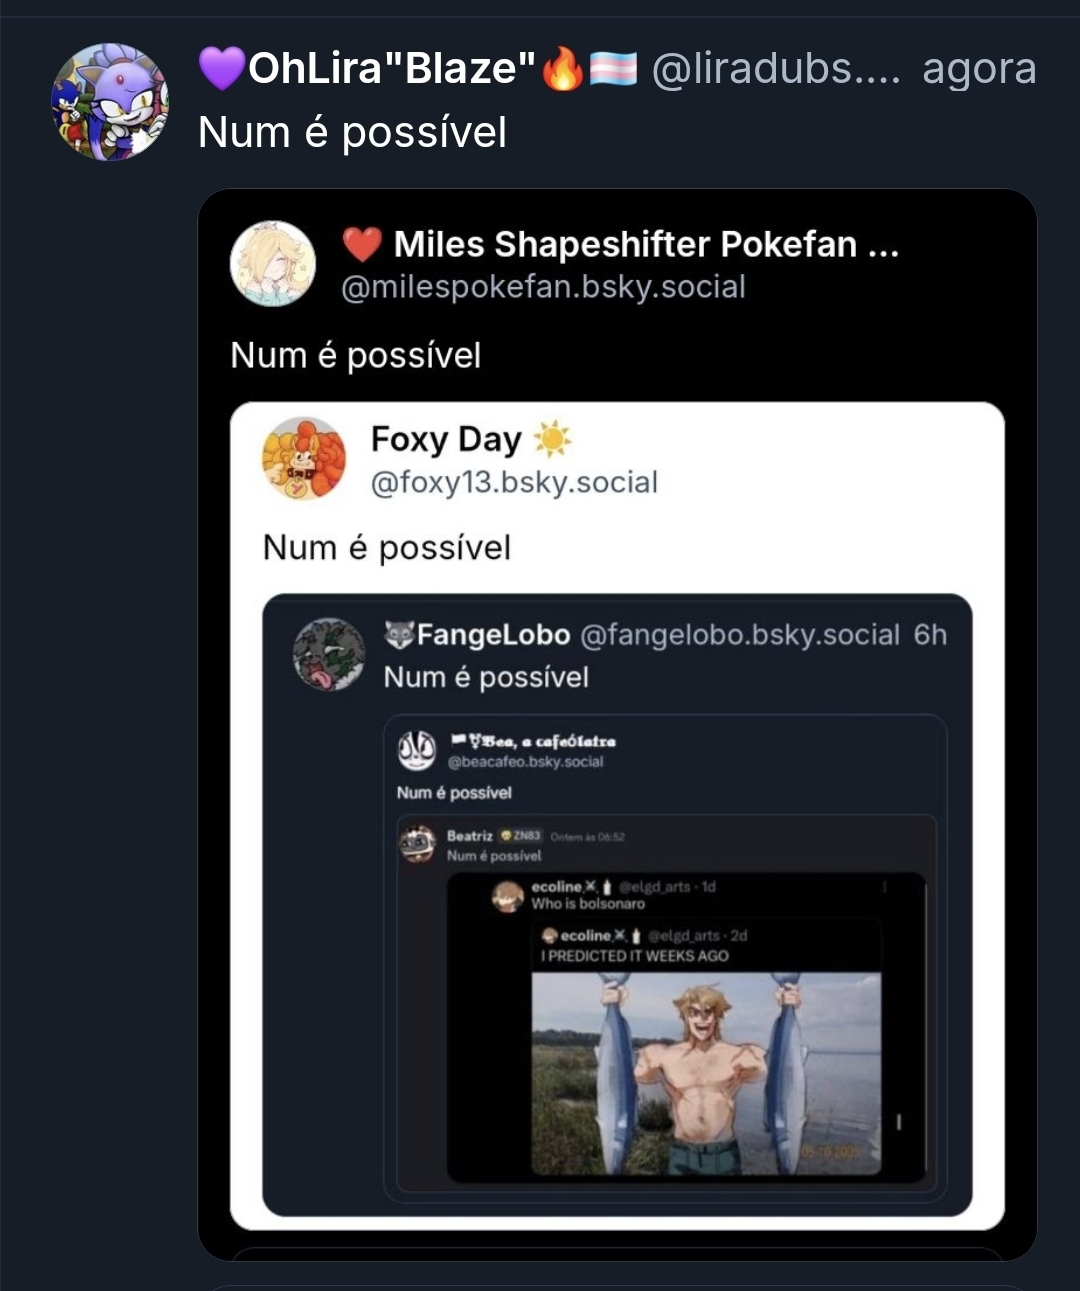This screenshot has height=1291, width=1080.
Task: Open the @beacafeo.bsky.social handle
Action: (525, 762)
